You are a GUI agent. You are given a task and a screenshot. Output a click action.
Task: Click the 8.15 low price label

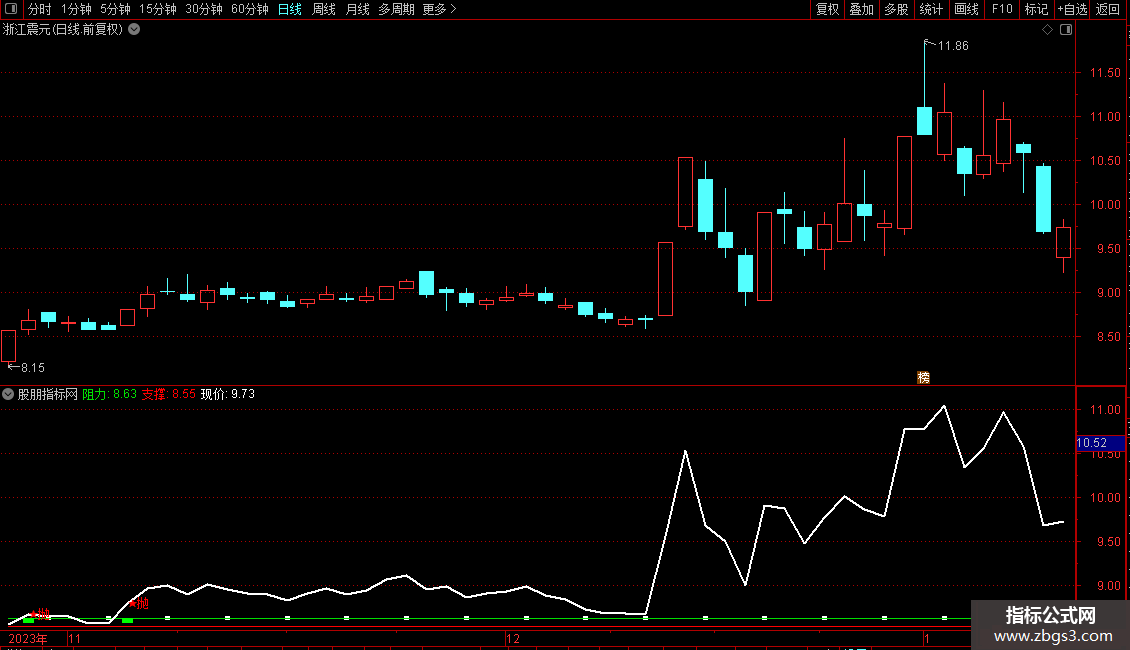(32, 368)
